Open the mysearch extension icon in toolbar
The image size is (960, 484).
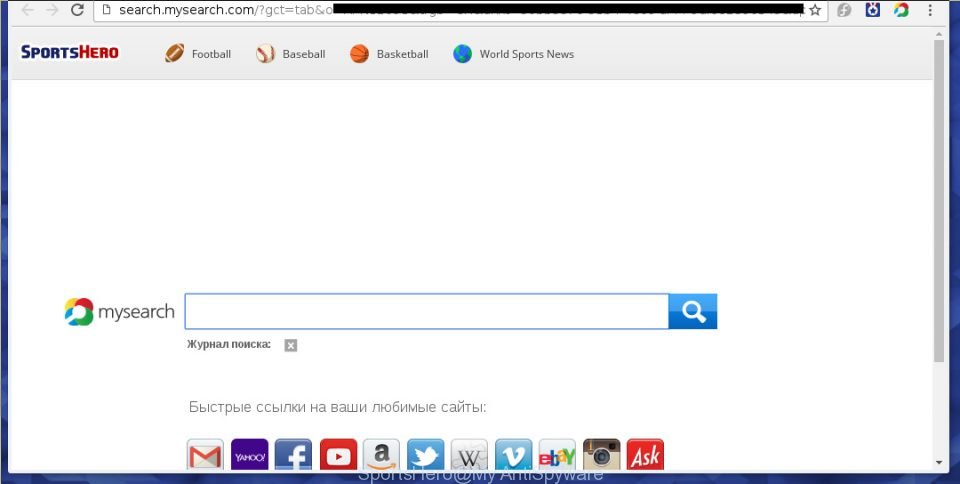[x=901, y=10]
